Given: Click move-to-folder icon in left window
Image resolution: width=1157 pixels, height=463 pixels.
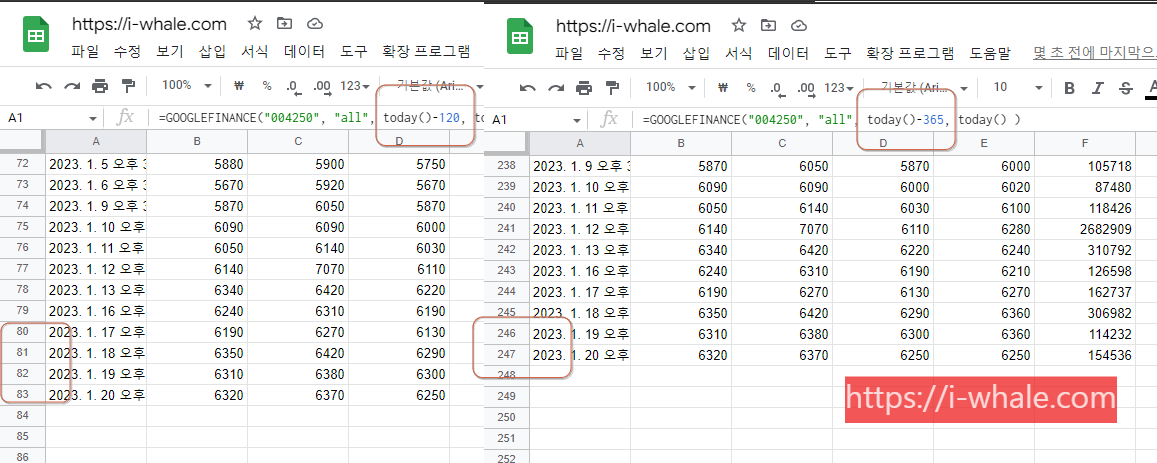Looking at the screenshot, I should coord(284,24).
